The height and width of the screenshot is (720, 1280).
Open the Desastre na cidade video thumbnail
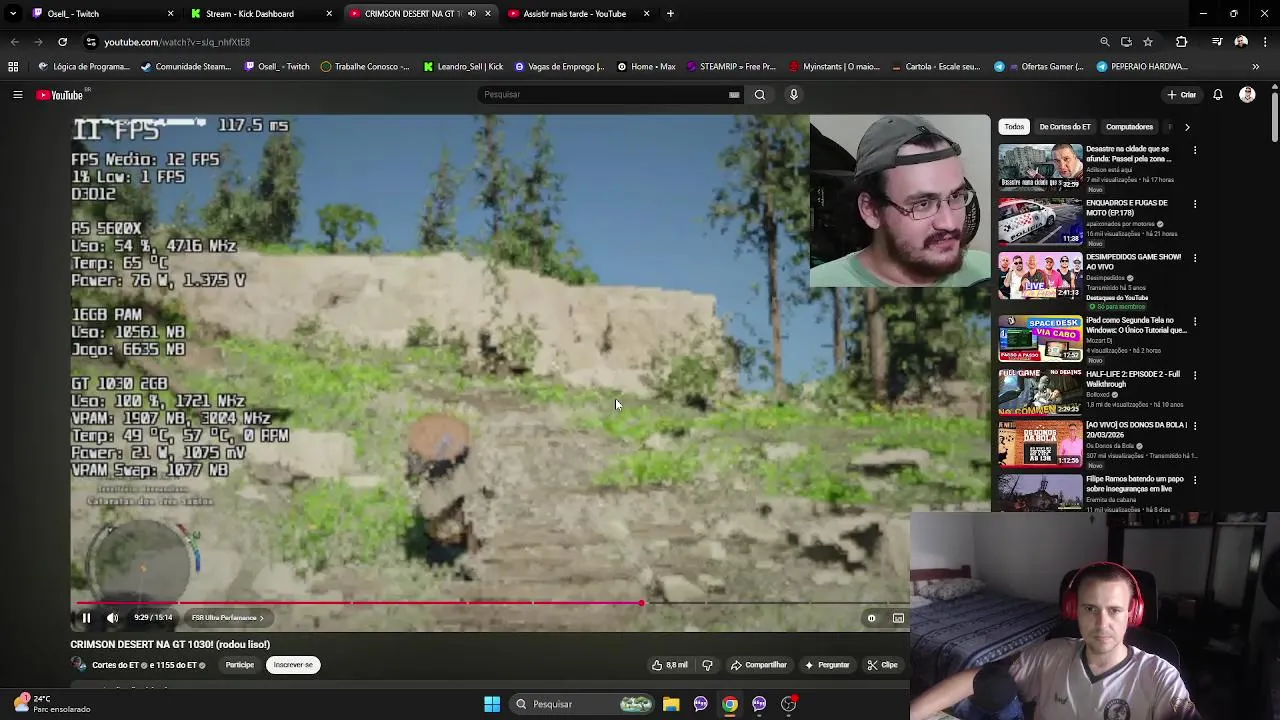(1040, 167)
